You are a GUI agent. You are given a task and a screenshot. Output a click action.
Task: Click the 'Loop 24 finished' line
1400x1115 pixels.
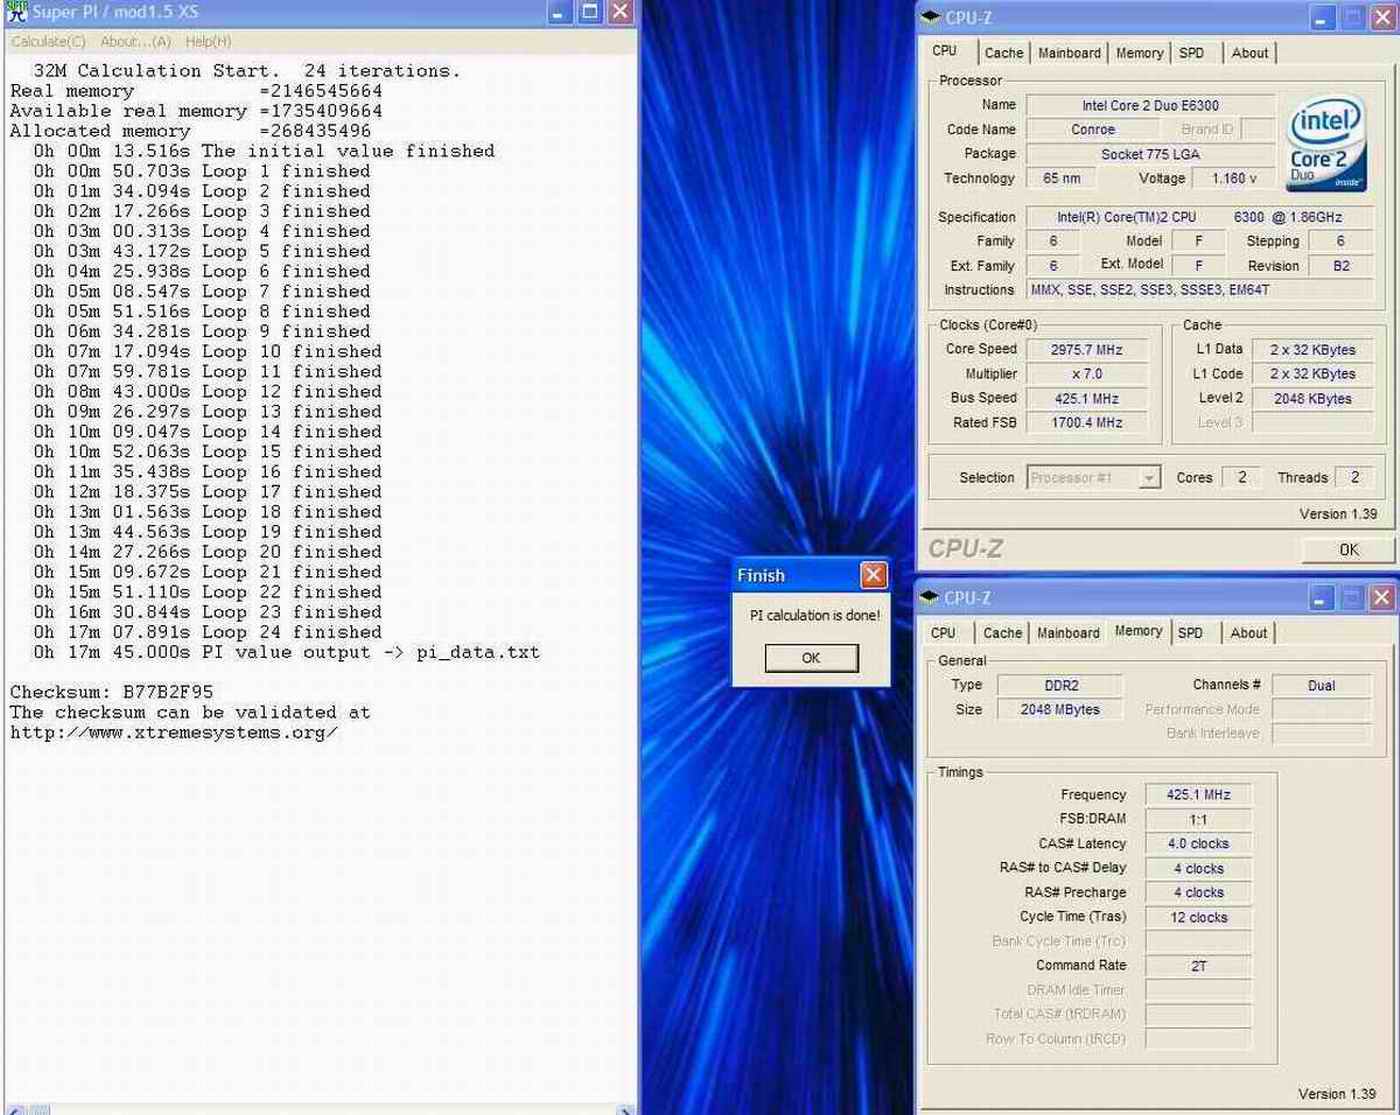[207, 632]
